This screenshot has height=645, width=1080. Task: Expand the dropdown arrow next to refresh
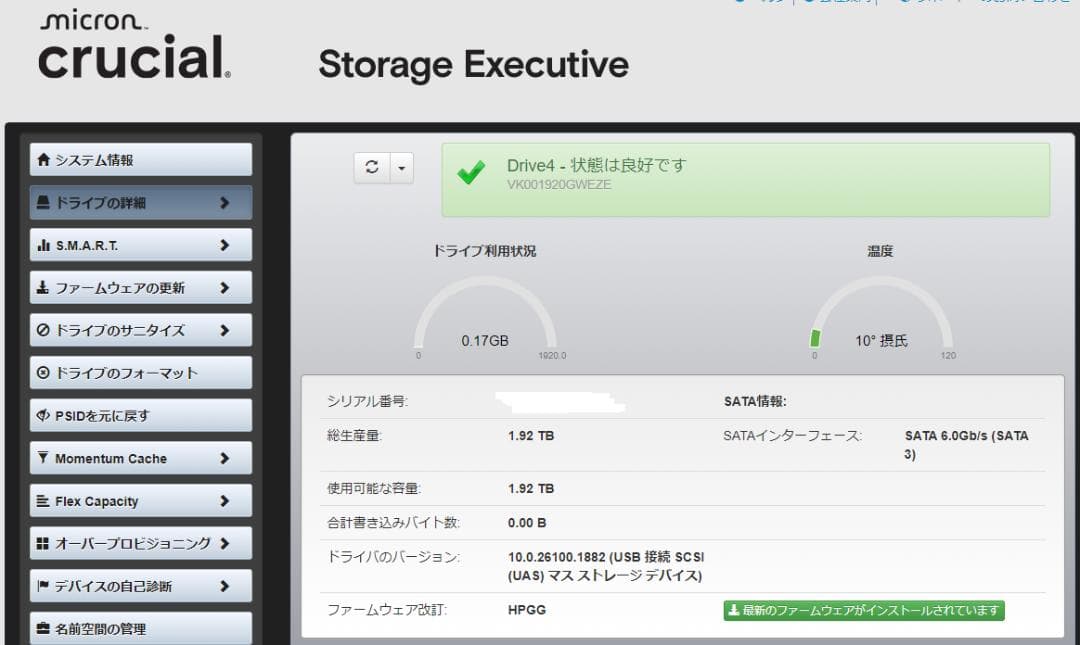pos(402,168)
